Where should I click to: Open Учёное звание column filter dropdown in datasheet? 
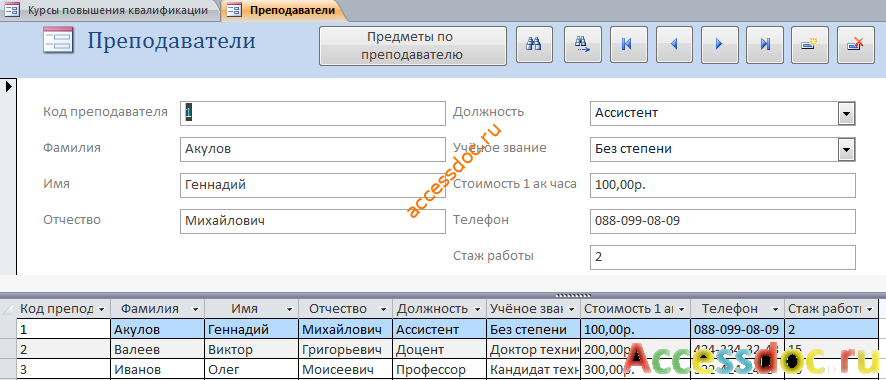coord(571,309)
